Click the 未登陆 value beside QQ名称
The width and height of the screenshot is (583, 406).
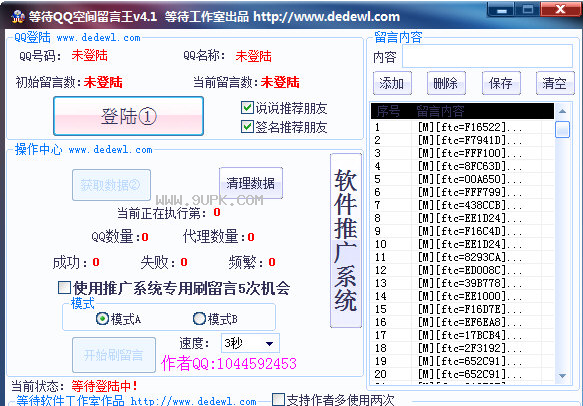tap(254, 56)
